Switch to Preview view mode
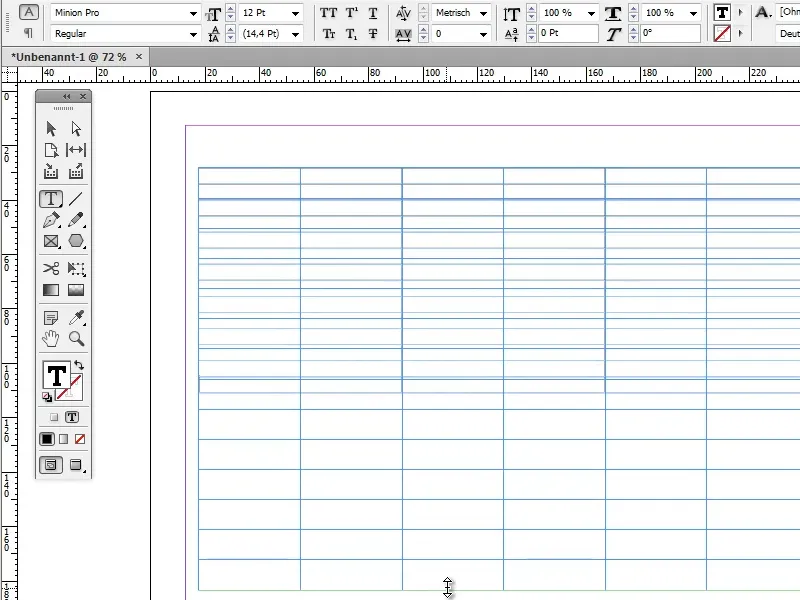This screenshot has width=800, height=600. pyautogui.click(x=76, y=465)
